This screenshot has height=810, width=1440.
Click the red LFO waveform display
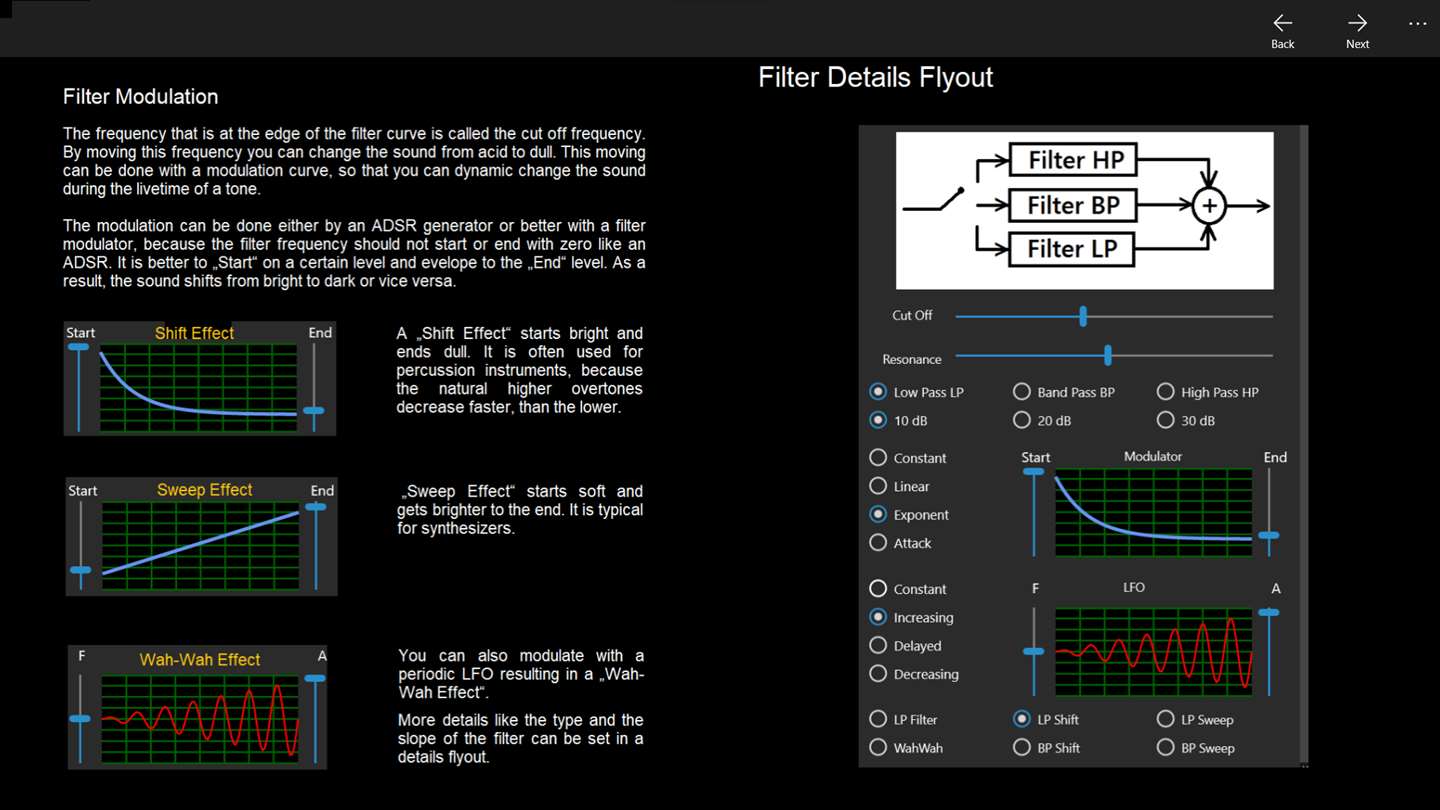(x=1153, y=651)
